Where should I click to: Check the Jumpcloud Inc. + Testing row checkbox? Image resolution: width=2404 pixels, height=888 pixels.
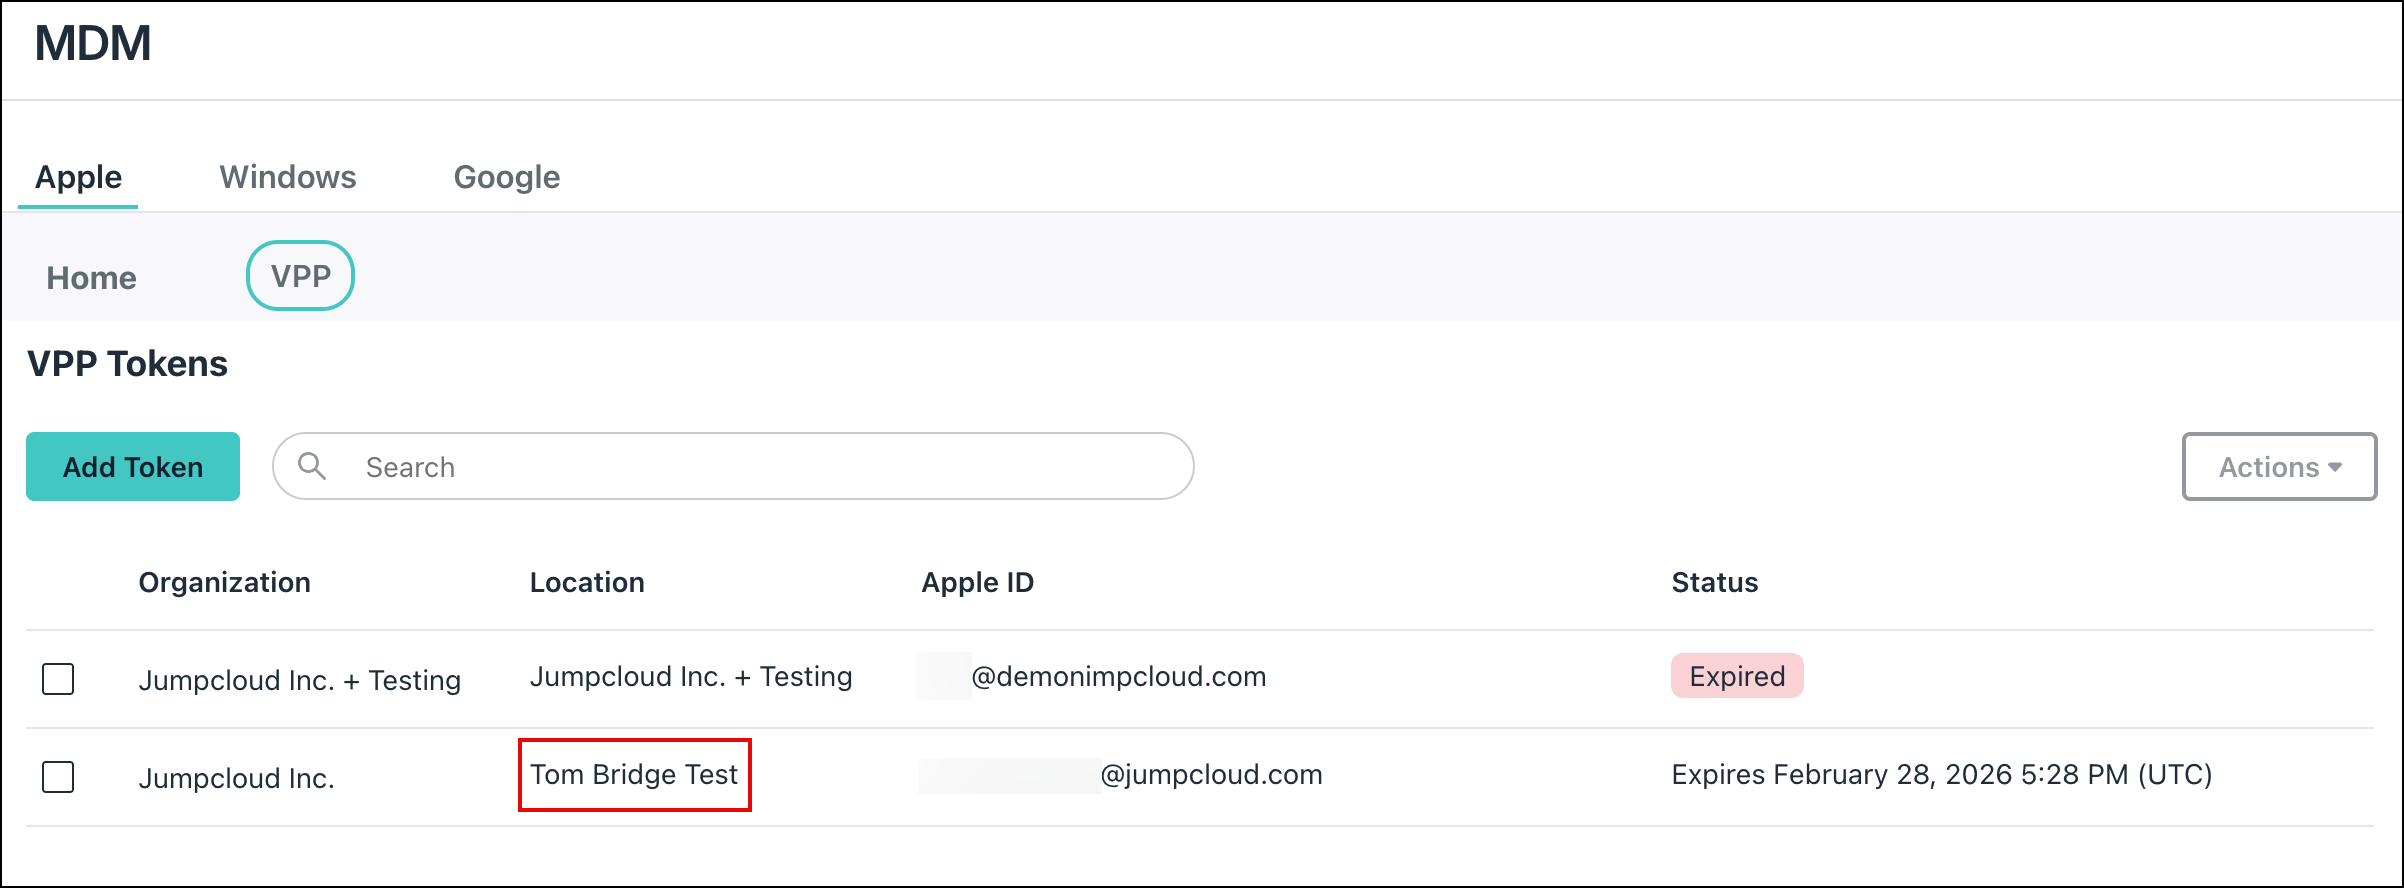tap(58, 680)
